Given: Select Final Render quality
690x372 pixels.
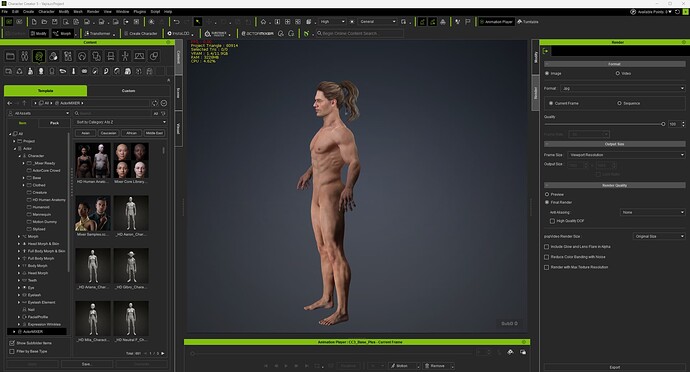Looking at the screenshot, I should (x=547, y=202).
